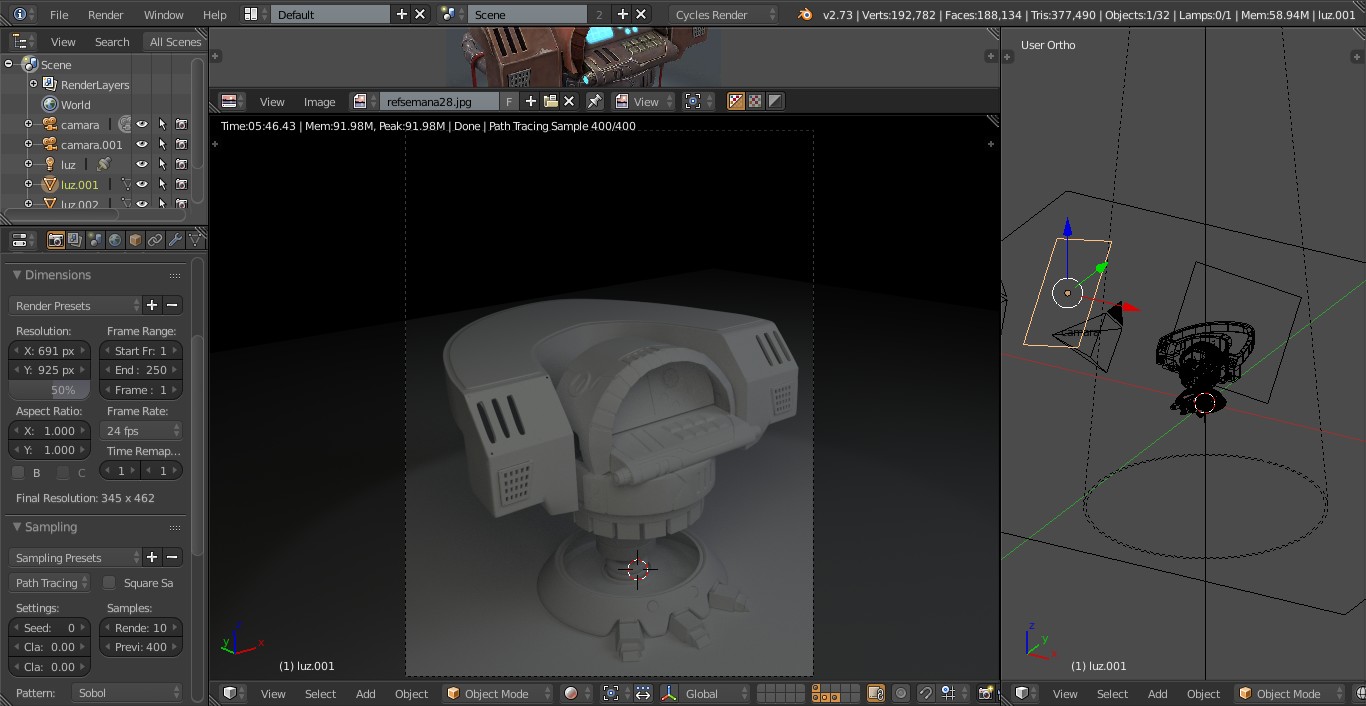Viewport: 1366px width, 706px height.
Task: Open the Render Layers properties tab
Action: 75,240
